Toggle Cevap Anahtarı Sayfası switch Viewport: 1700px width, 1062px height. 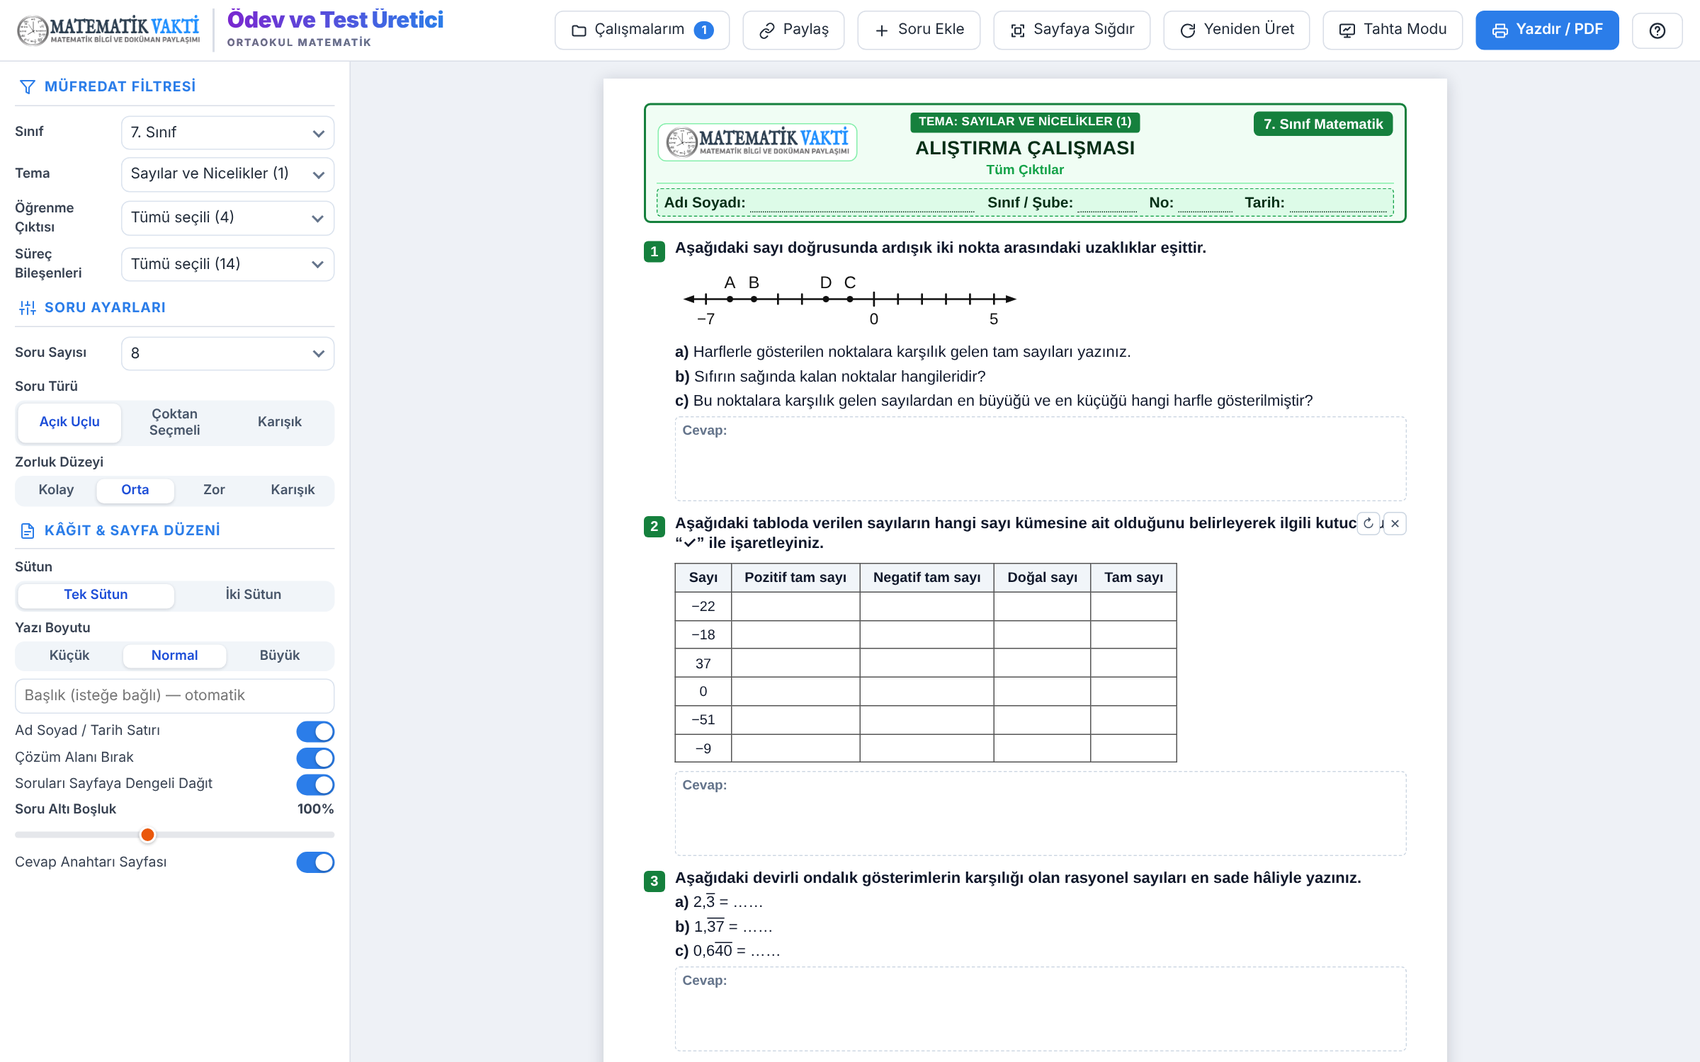(x=315, y=862)
